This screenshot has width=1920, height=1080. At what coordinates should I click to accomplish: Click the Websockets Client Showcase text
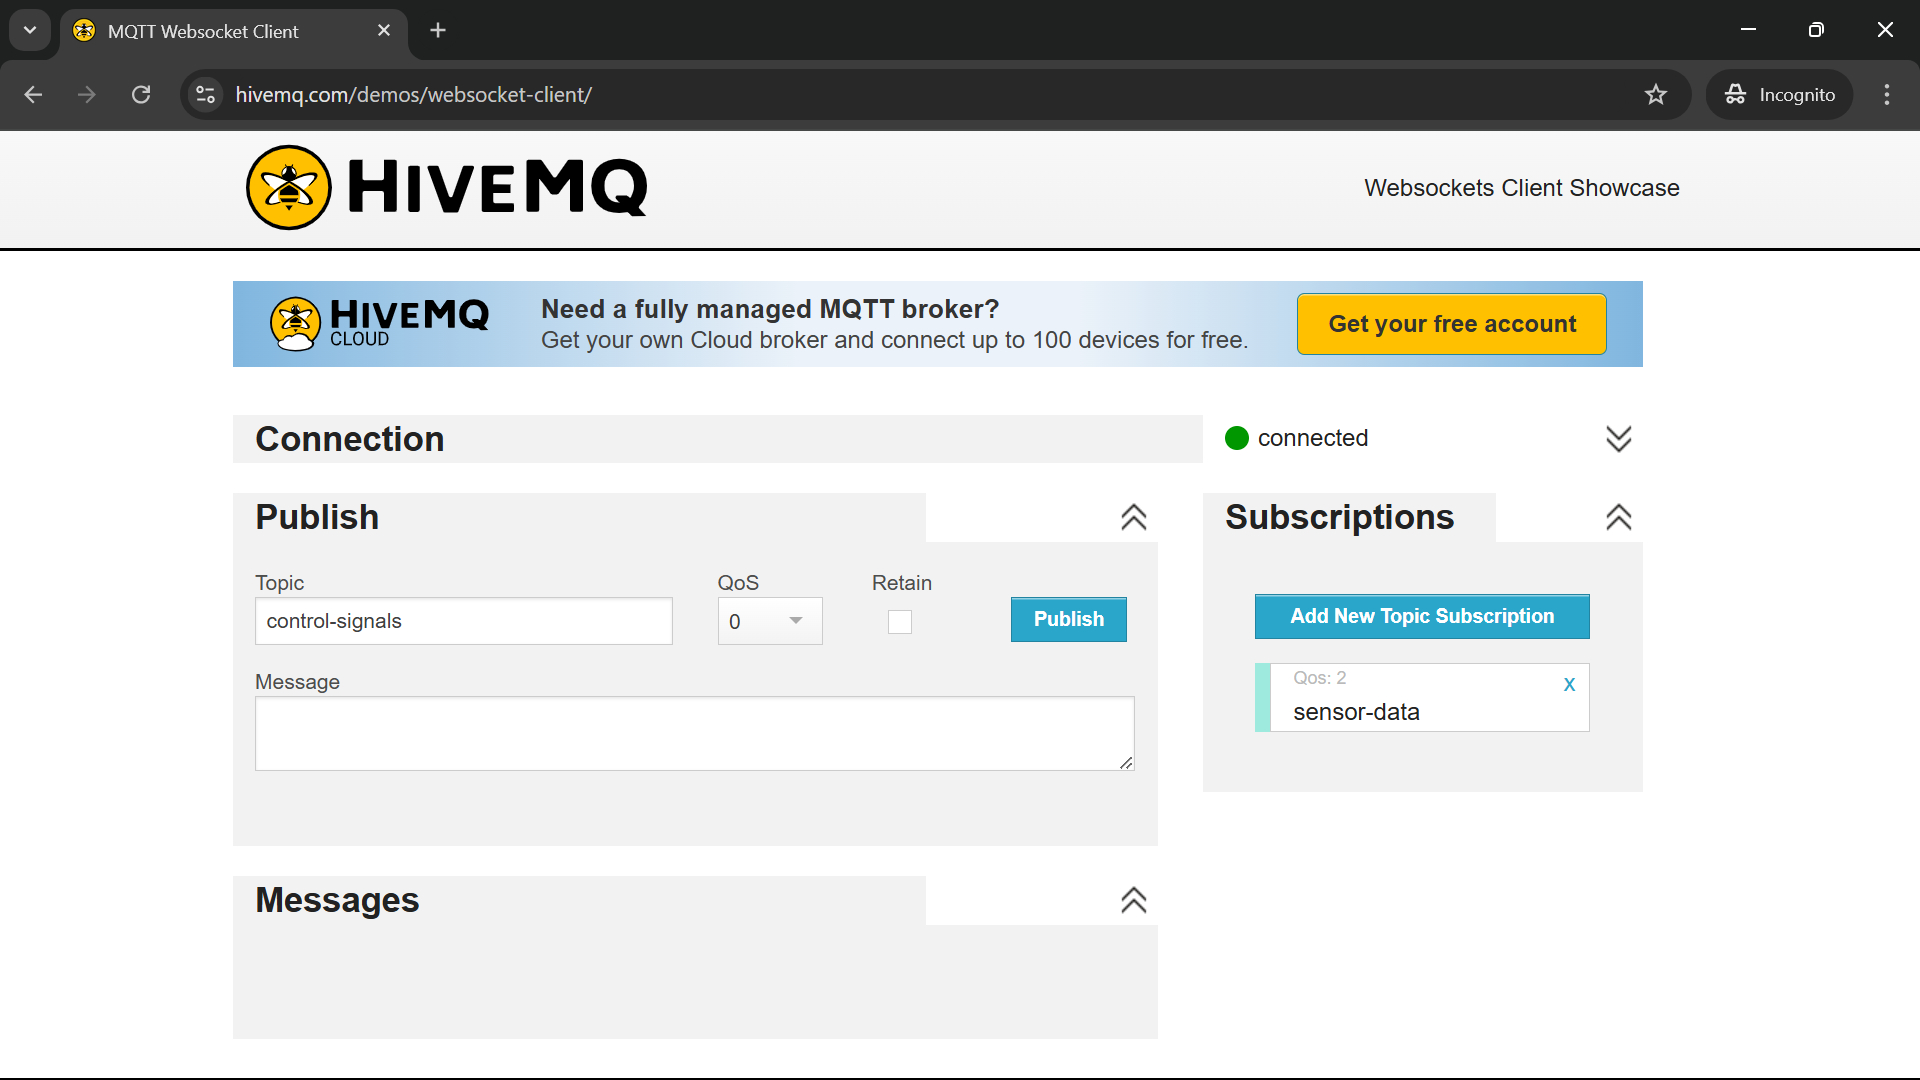click(1521, 188)
